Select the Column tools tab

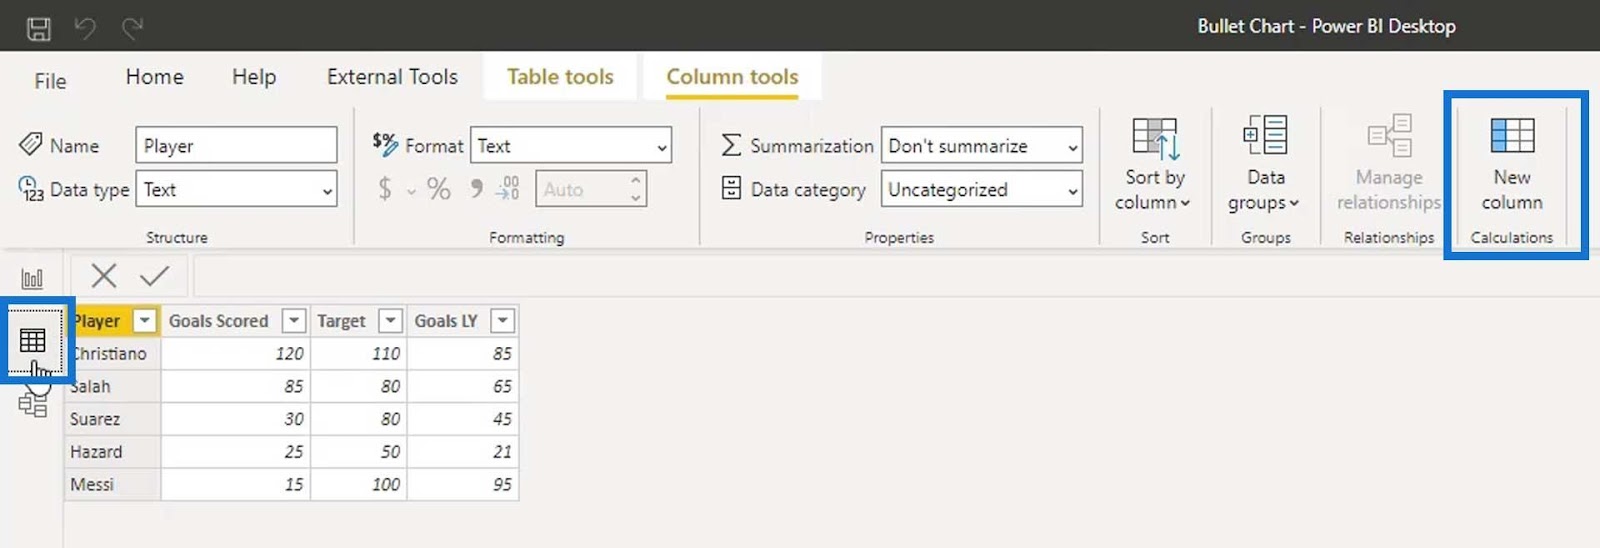(732, 77)
